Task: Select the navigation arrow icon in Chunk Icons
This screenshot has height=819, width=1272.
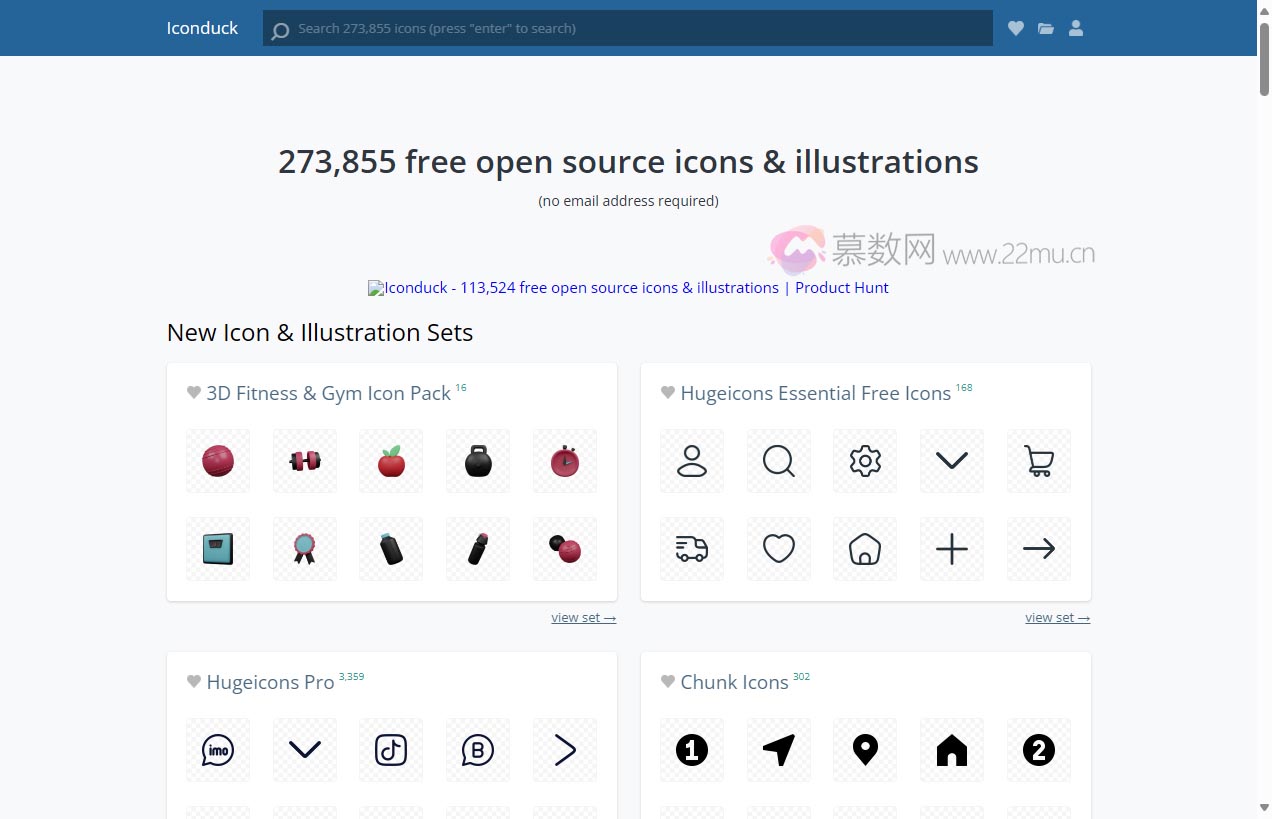Action: [778, 750]
